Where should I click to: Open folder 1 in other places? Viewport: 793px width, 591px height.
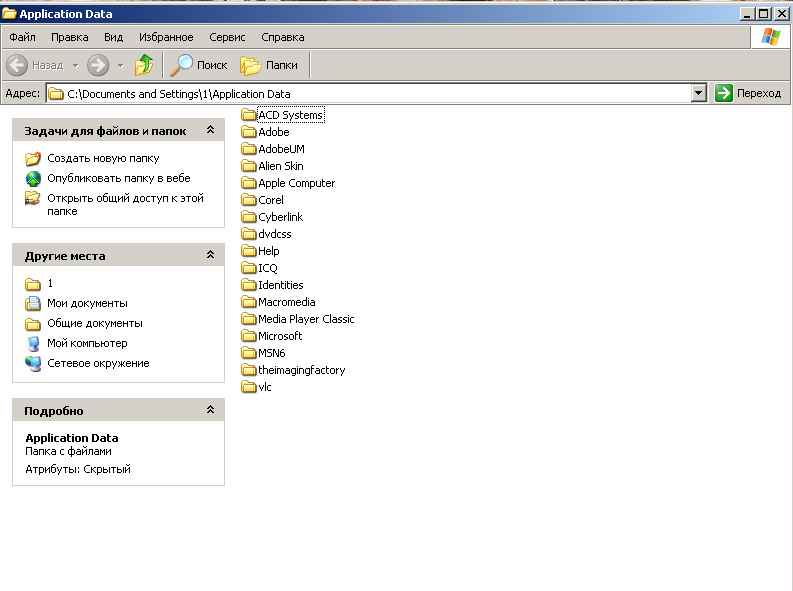(50, 283)
